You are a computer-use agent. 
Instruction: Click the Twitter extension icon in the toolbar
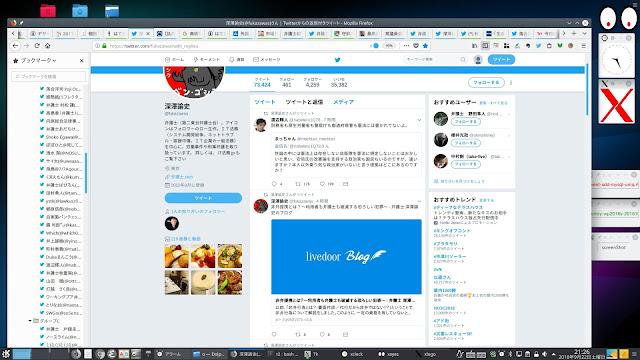pos(538,46)
